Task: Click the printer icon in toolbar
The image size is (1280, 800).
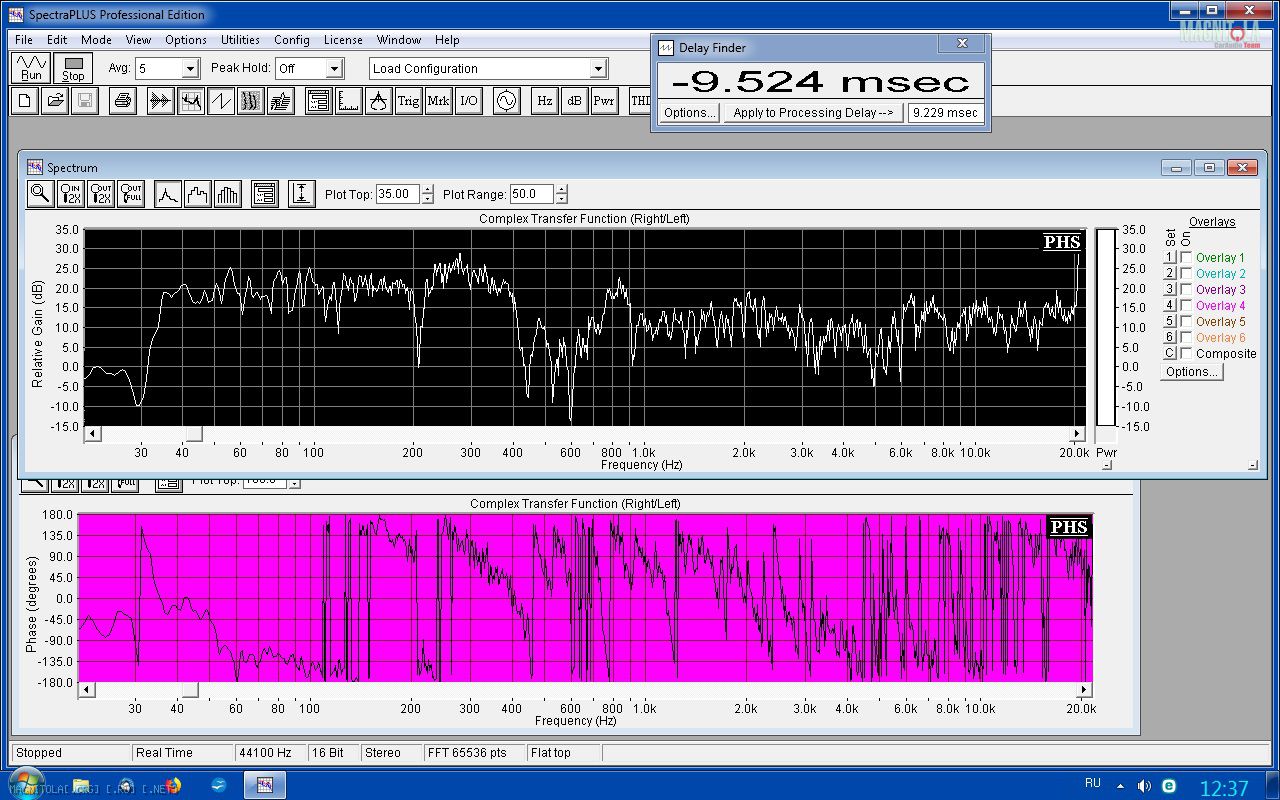Action: point(122,101)
